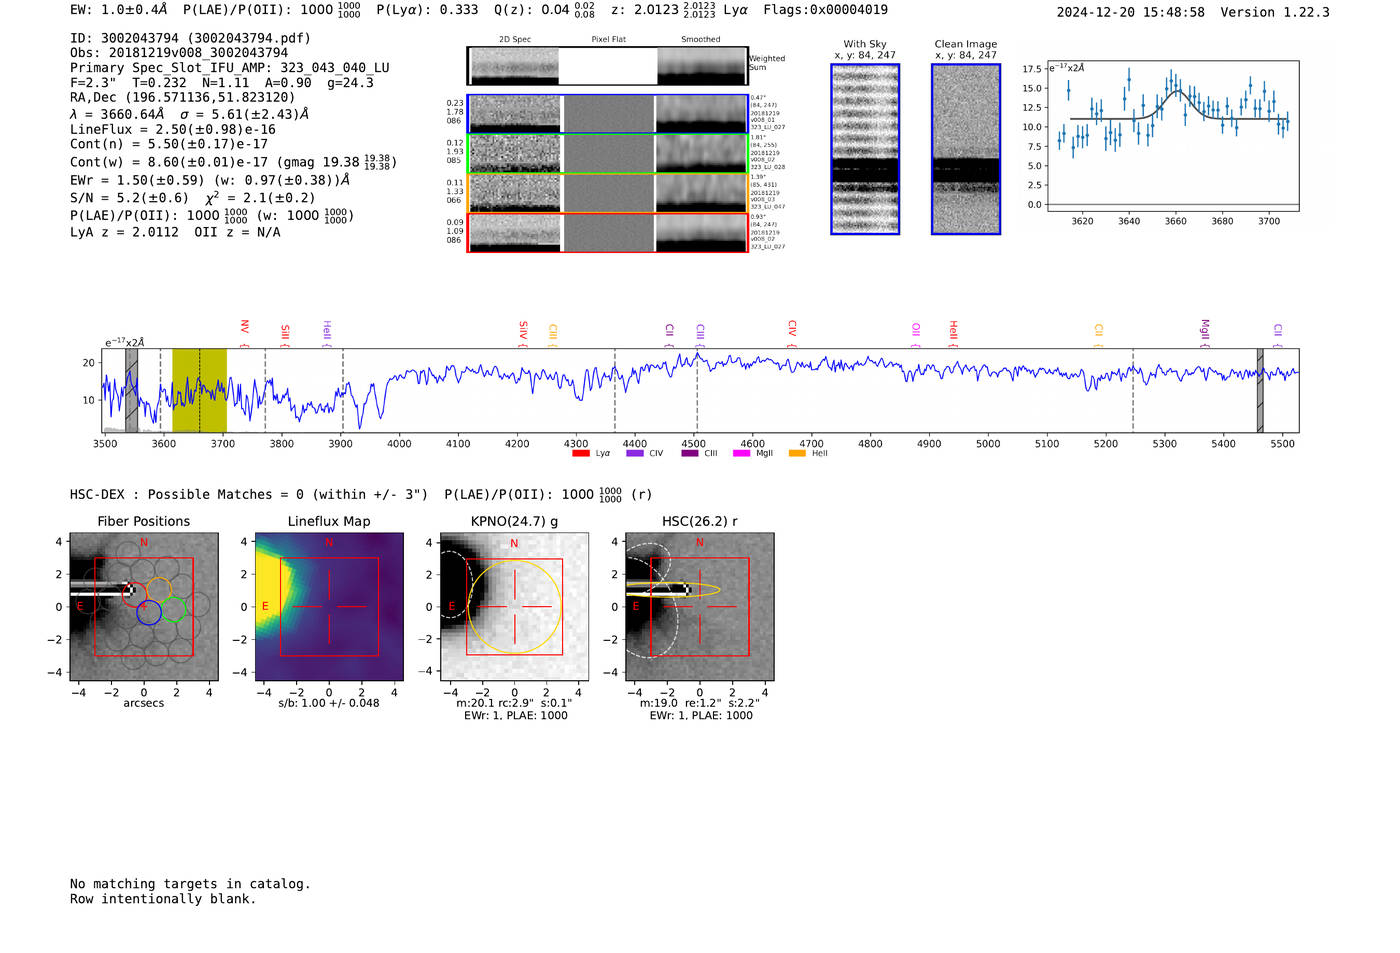The image size is (1400, 953).
Task: Click 'No matching targets in catalog.' message
Action: click(x=190, y=884)
